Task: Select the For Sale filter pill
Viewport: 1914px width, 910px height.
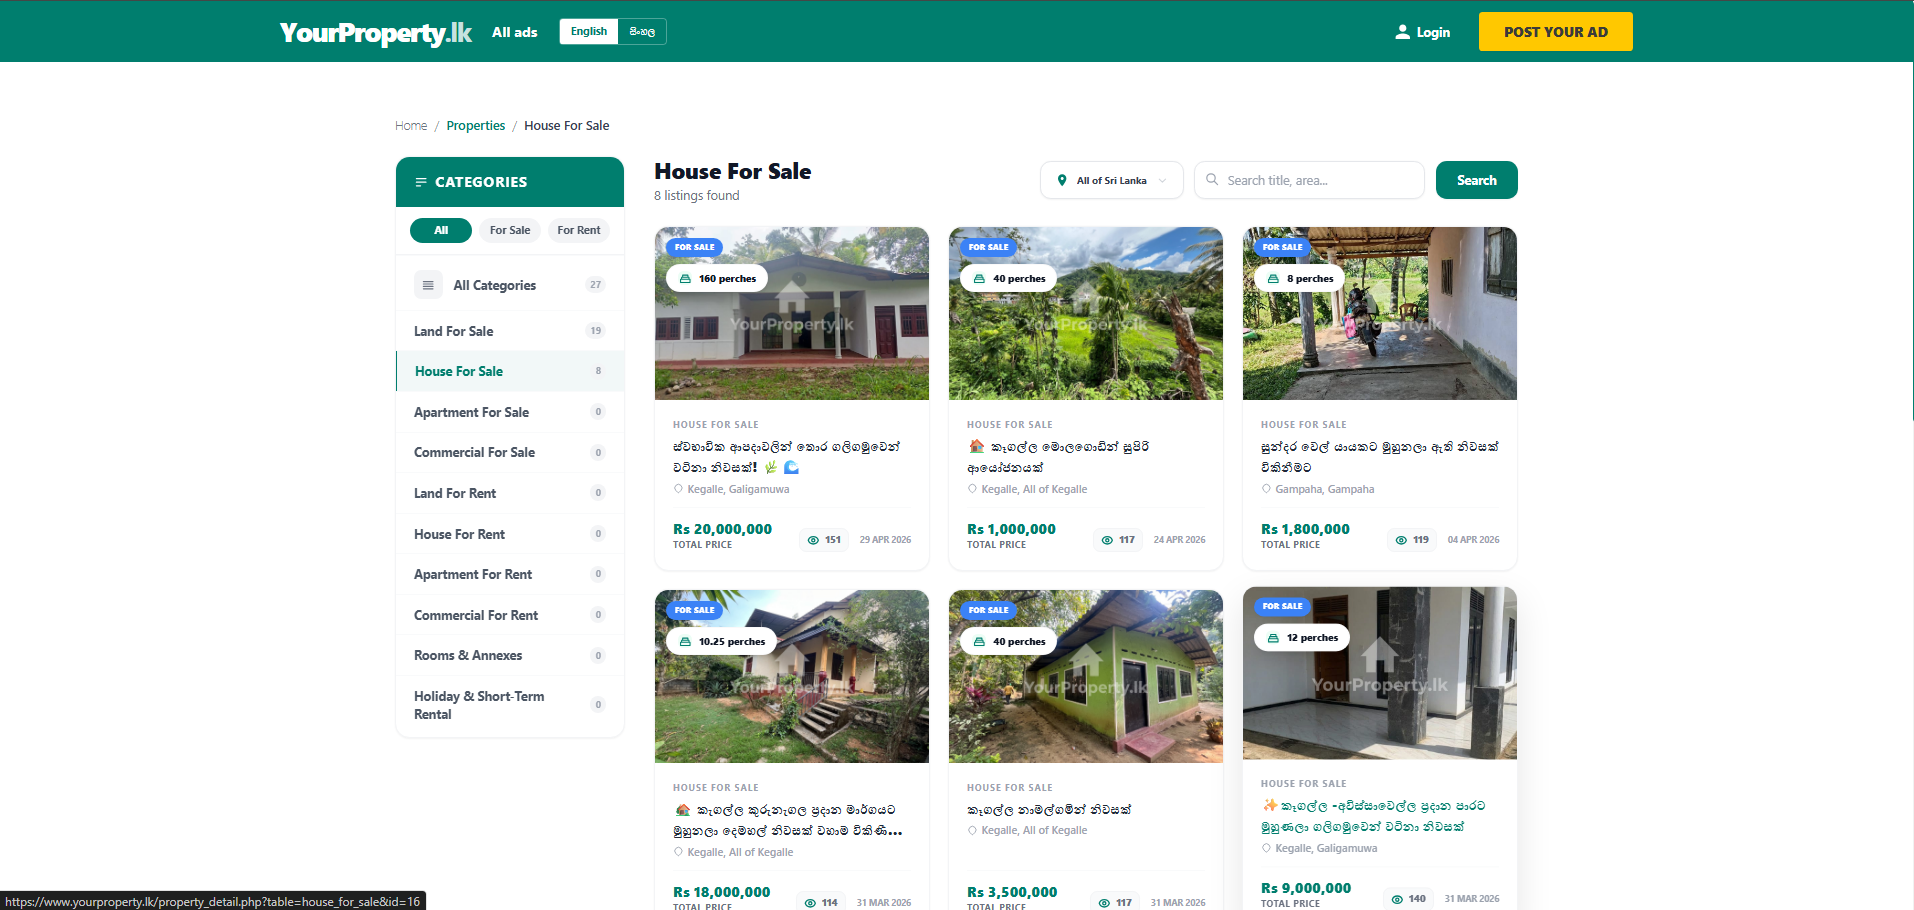Action: click(510, 230)
